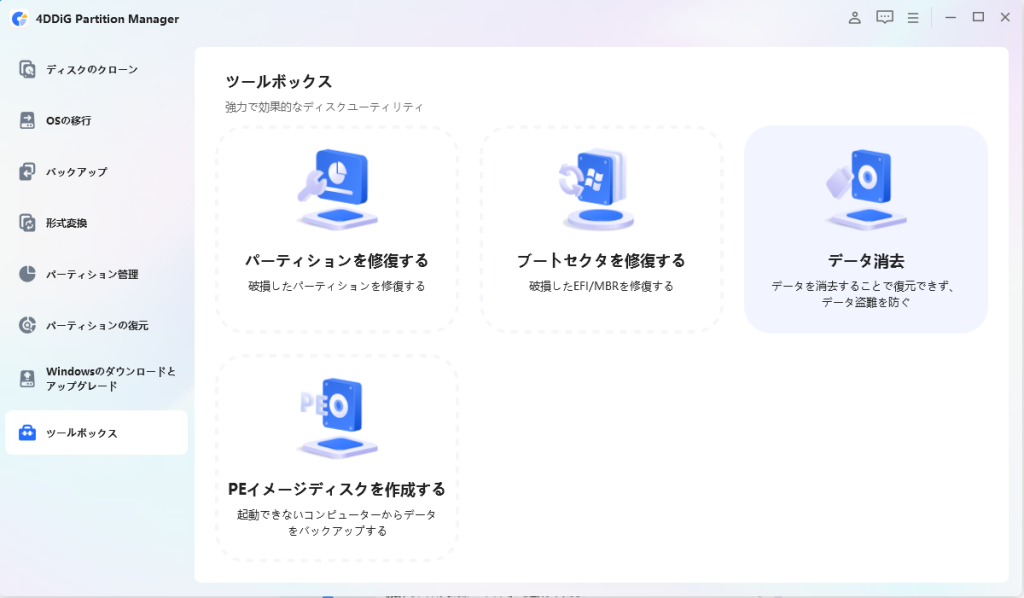Viewport: 1024px width, 598px height.
Task: Click the toolbox briefcase icon
Action: pyautogui.click(x=28, y=433)
